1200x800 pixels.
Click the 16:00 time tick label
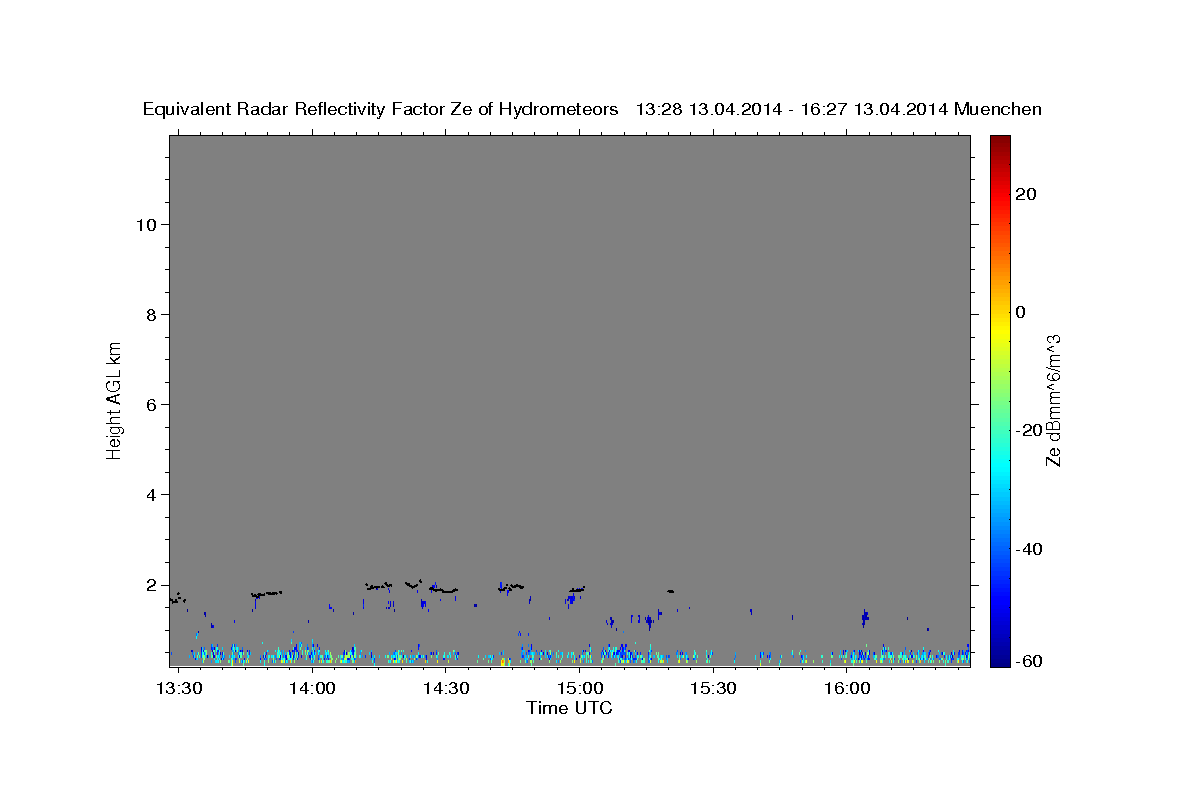846,688
